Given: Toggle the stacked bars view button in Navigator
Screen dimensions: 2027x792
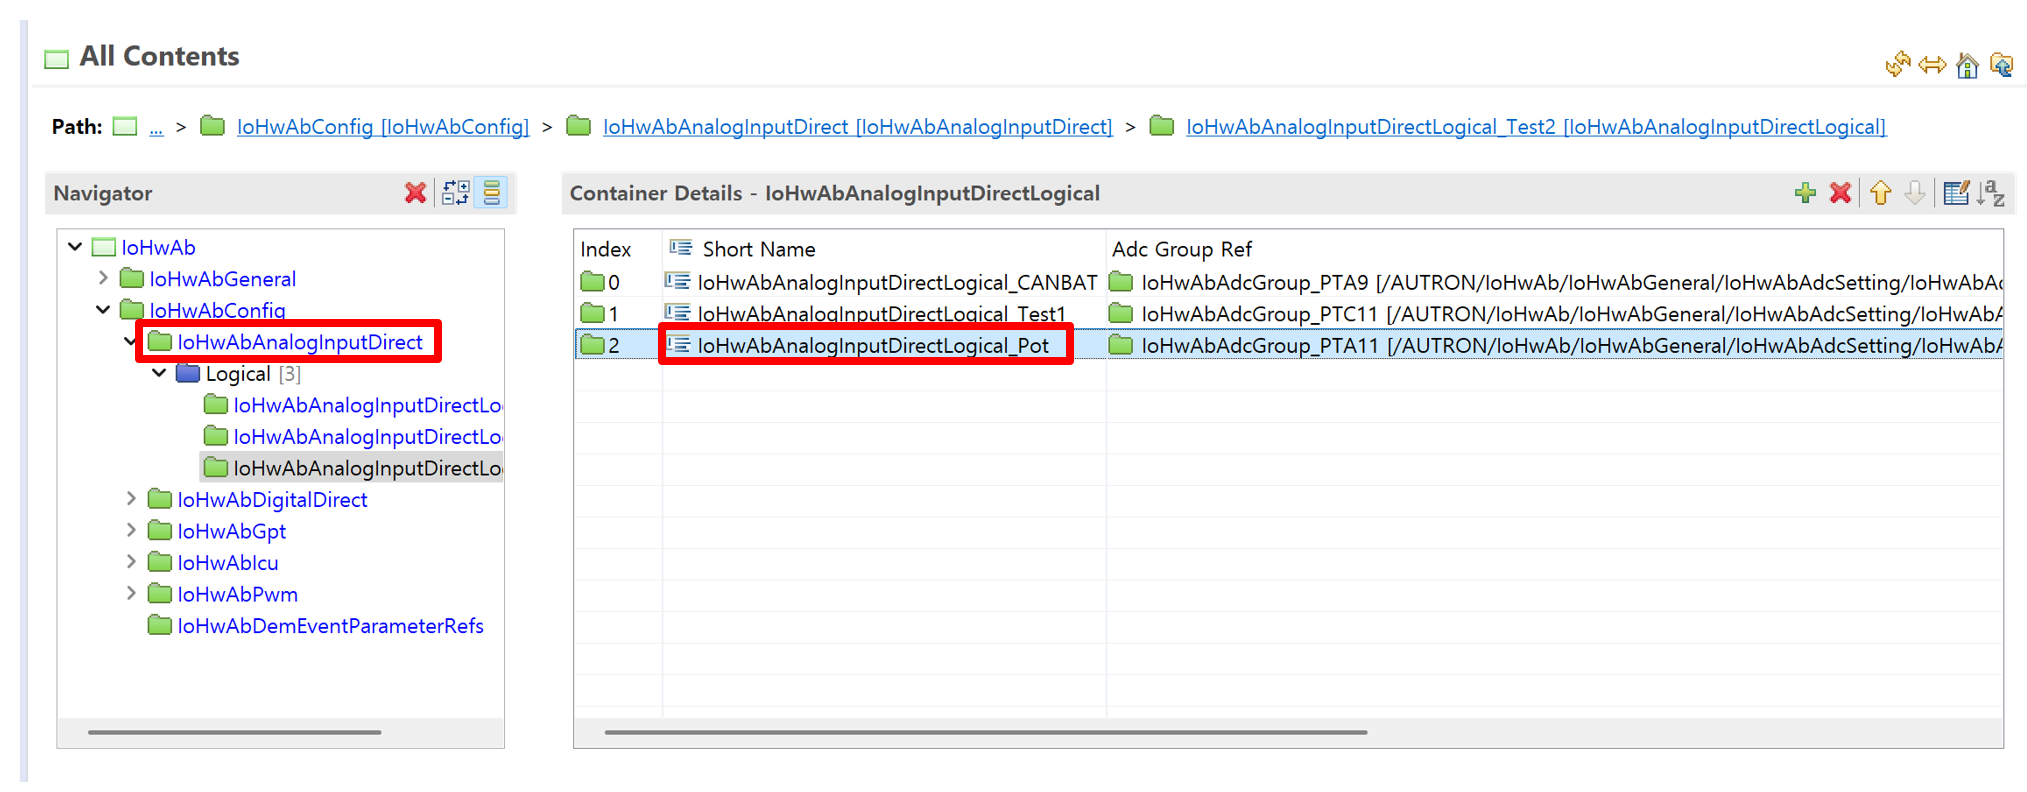Looking at the screenshot, I should (x=492, y=193).
